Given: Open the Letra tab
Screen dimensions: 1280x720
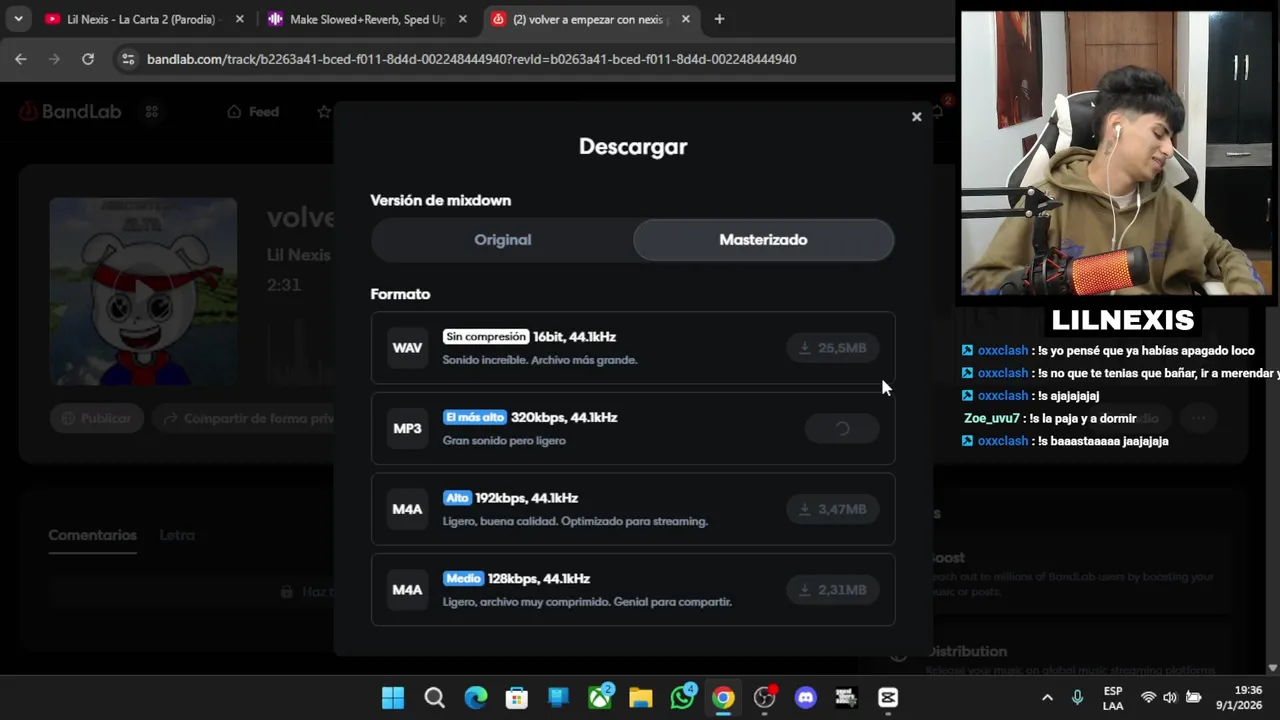Looking at the screenshot, I should click(x=177, y=535).
